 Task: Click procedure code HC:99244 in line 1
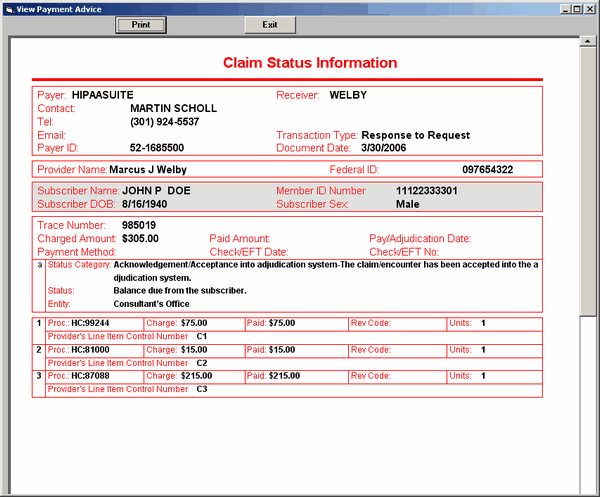pos(90,323)
